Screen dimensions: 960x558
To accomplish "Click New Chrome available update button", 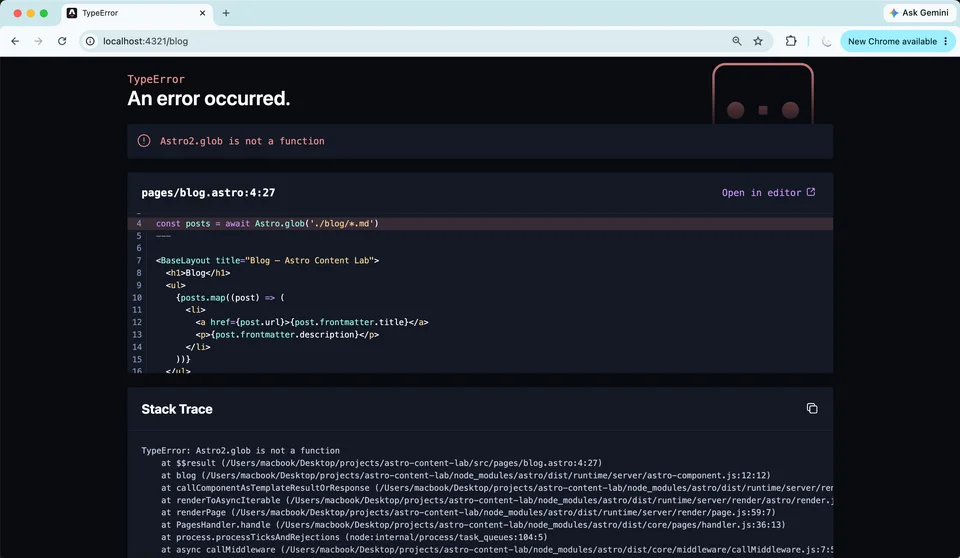I will click(x=892, y=41).
